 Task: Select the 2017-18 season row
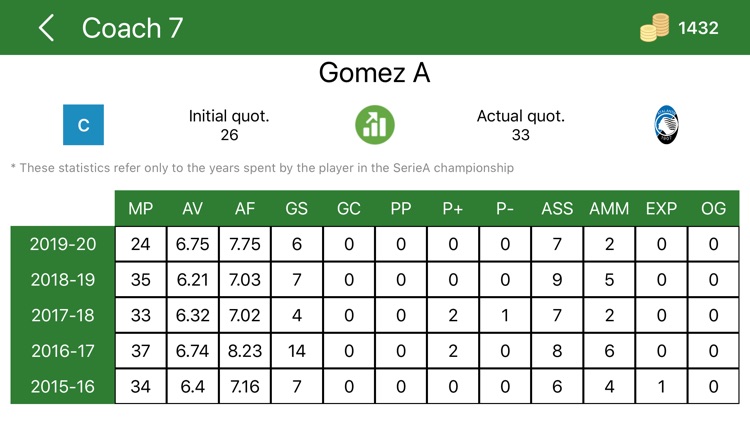[x=63, y=315]
